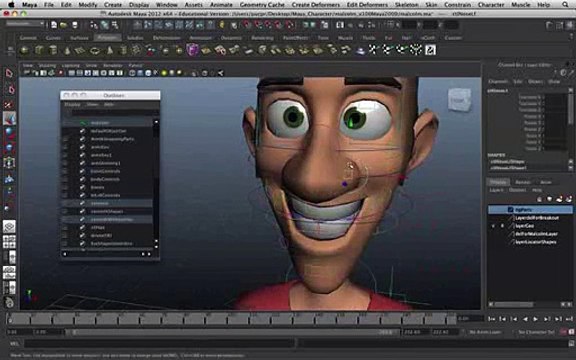Toggle the Attribute Editor display button, top right

pos(550,25)
